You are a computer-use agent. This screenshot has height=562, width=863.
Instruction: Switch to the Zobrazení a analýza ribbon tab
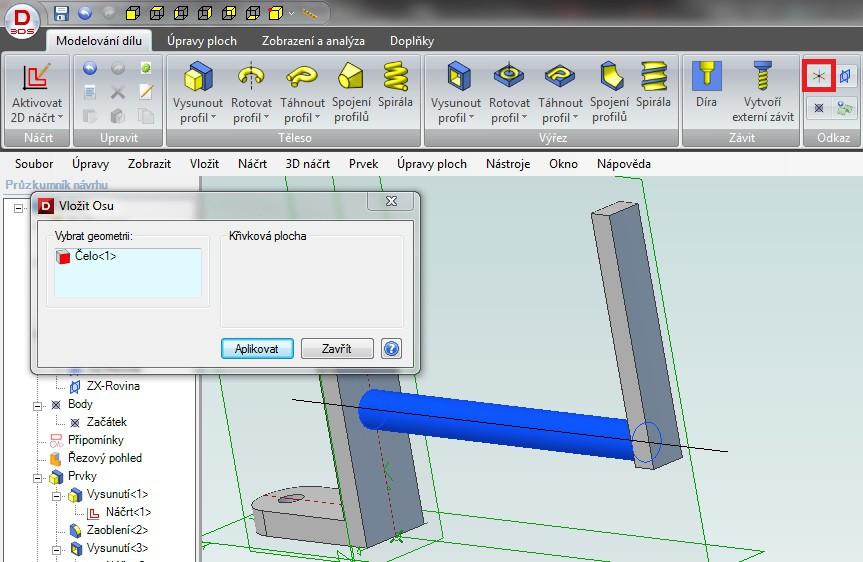click(313, 41)
